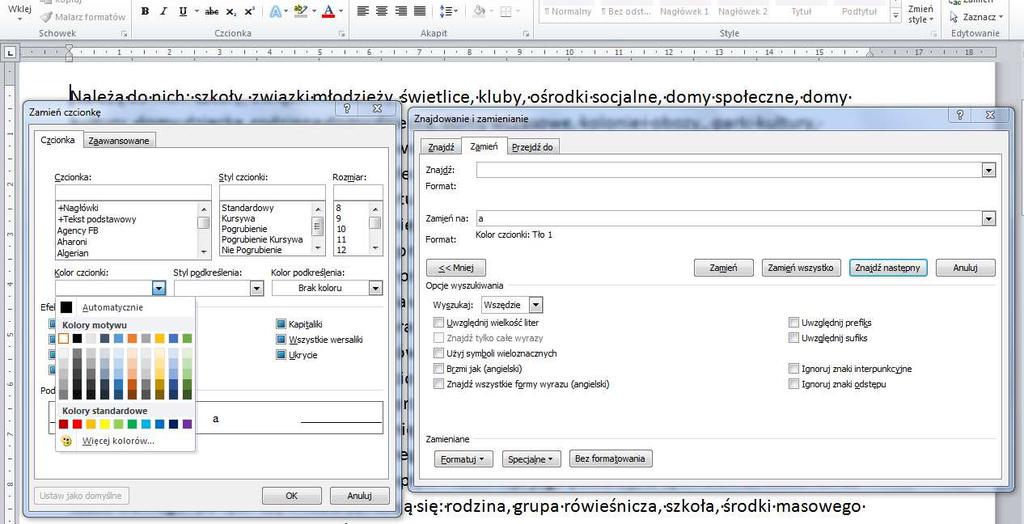Apply text highlight color marker
This screenshot has height=524, width=1024.
pos(300,11)
